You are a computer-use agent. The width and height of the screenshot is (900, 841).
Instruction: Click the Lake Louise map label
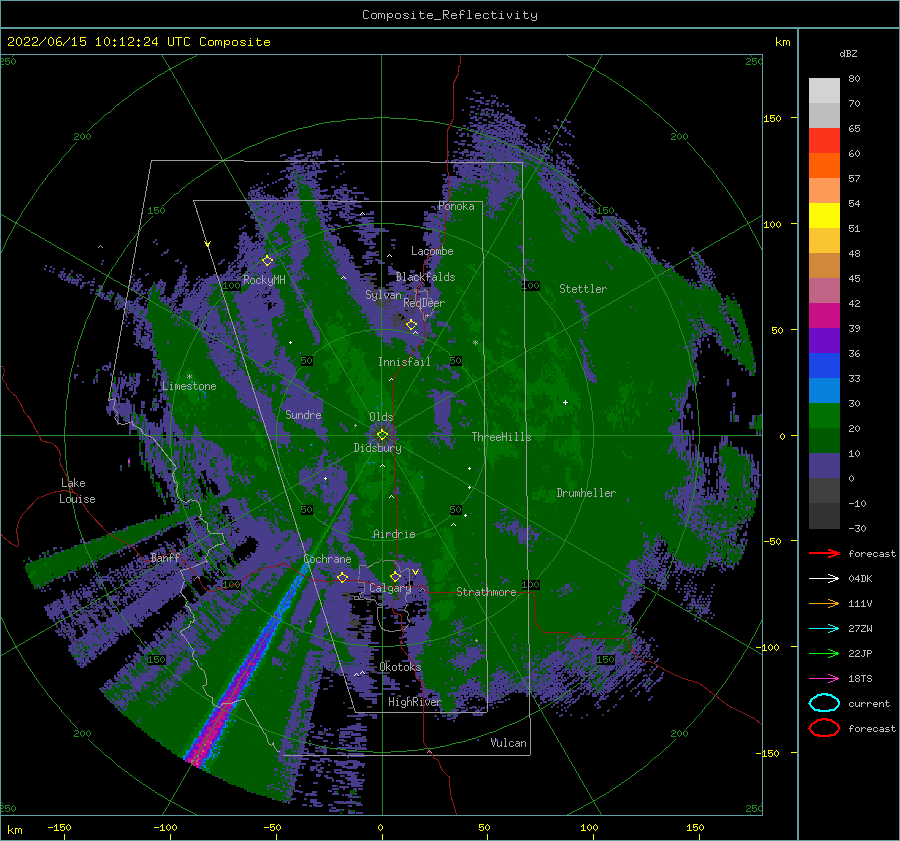[x=77, y=491]
